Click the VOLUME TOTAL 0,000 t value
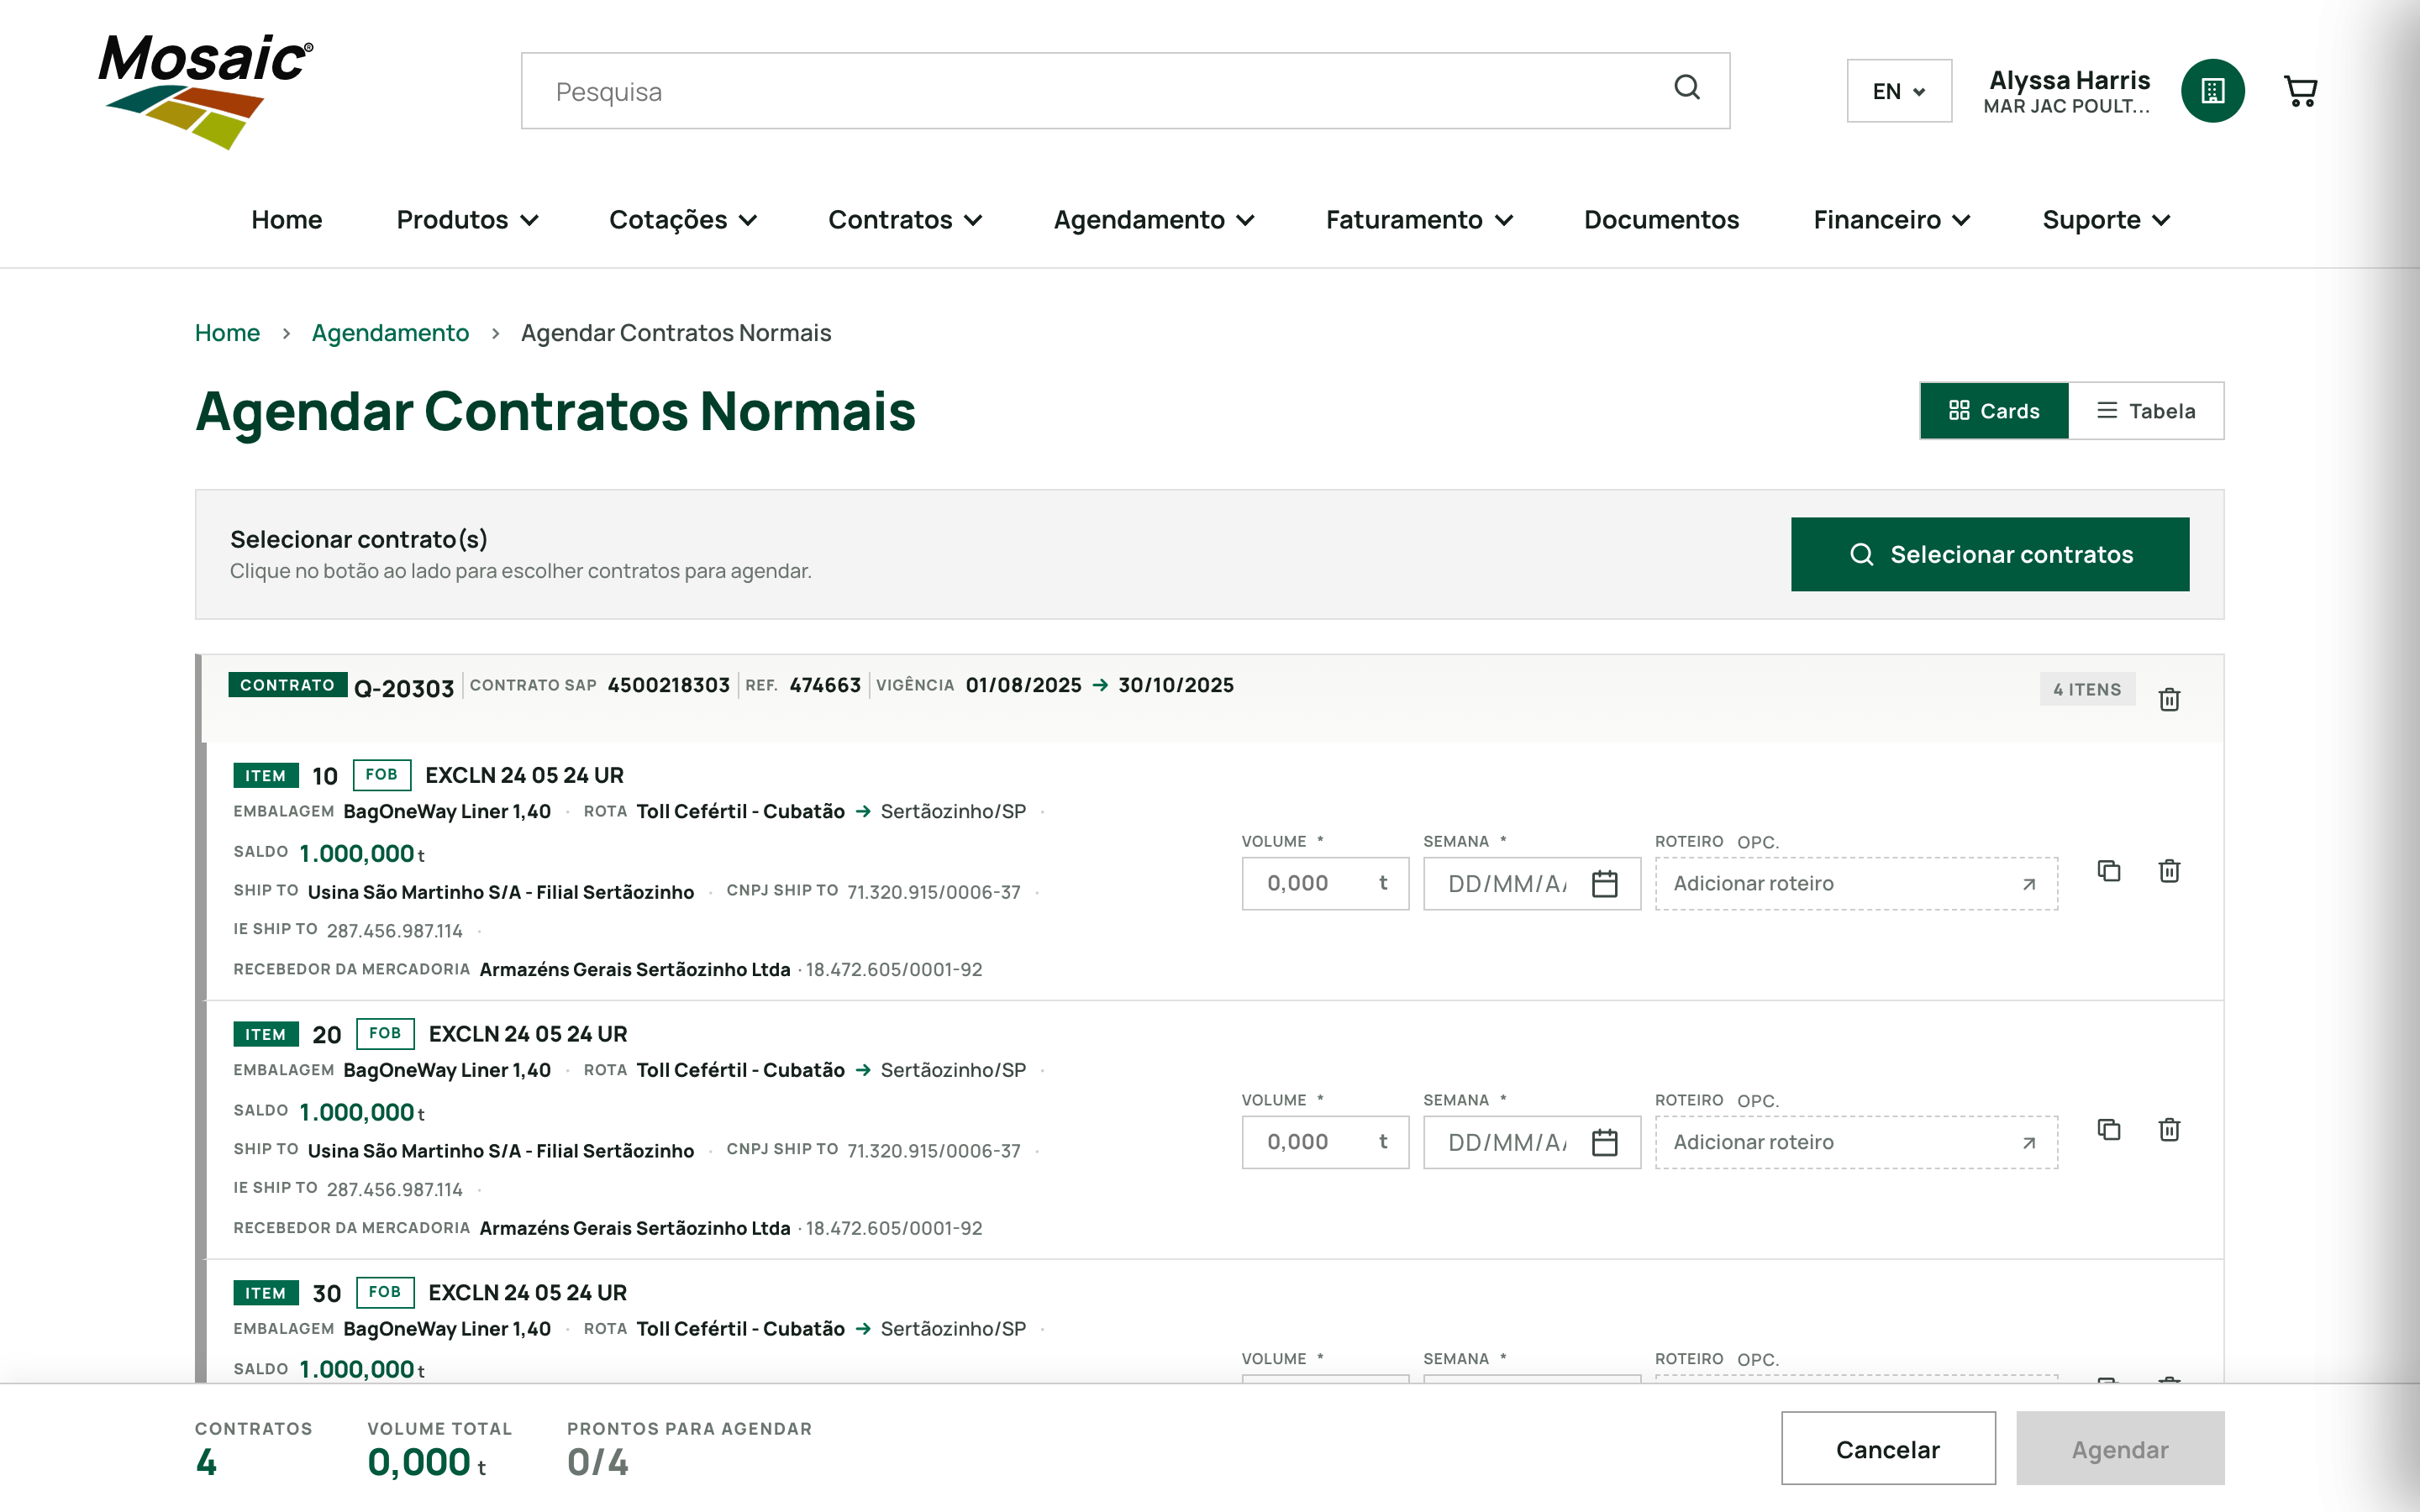 coord(427,1463)
